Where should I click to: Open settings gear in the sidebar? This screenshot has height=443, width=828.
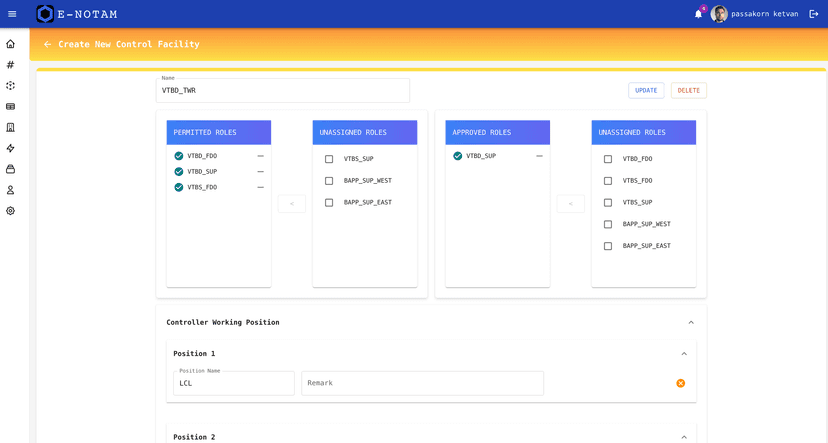tap(11, 211)
